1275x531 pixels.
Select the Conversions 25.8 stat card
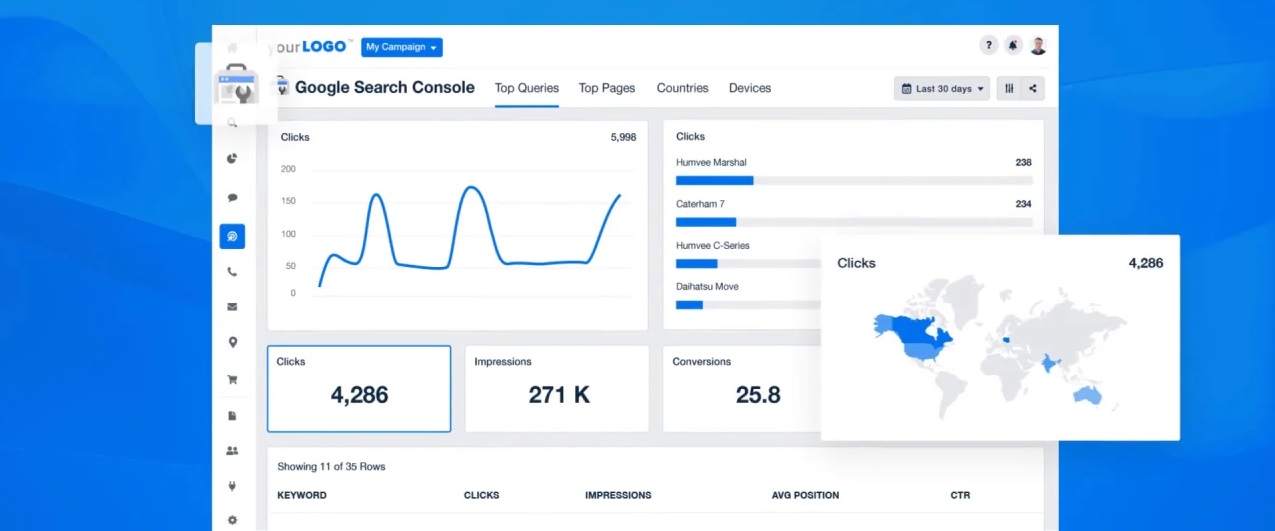[x=742, y=389]
